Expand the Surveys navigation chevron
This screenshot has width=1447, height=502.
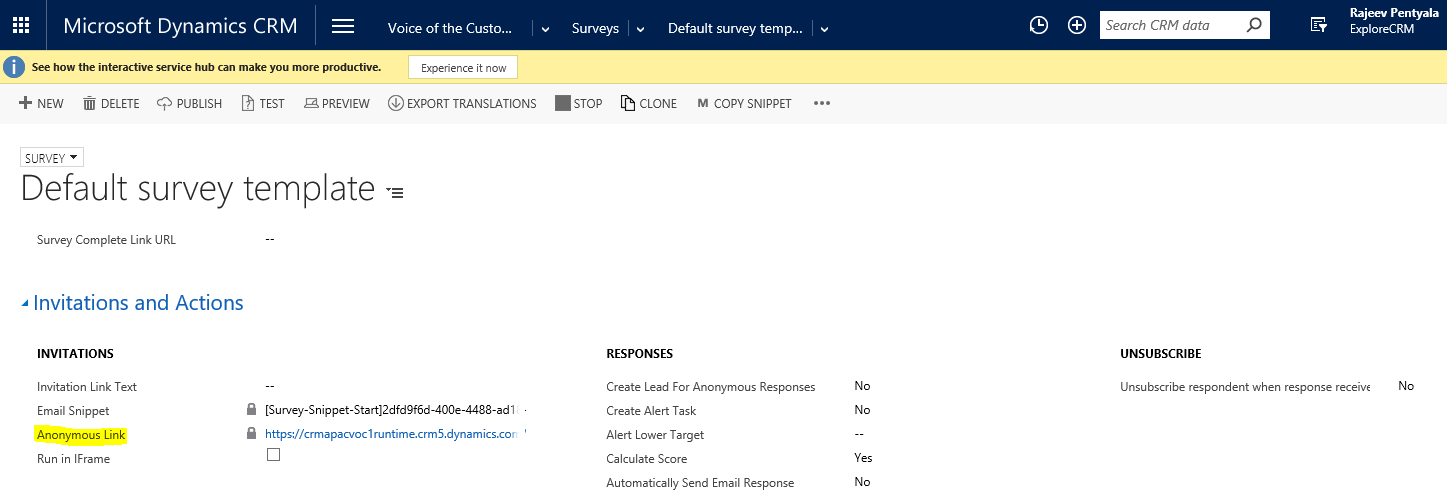[x=641, y=29]
